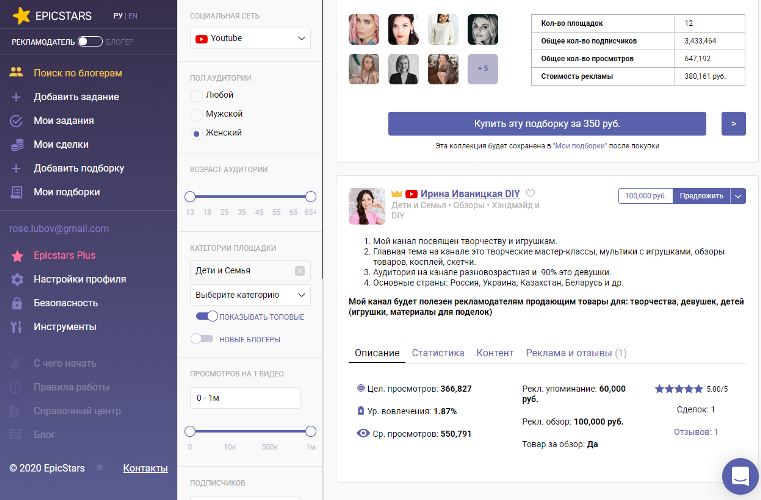Viewport: 761px width, 500px height.
Task: Switch to the Статистика tab
Action: point(438,353)
